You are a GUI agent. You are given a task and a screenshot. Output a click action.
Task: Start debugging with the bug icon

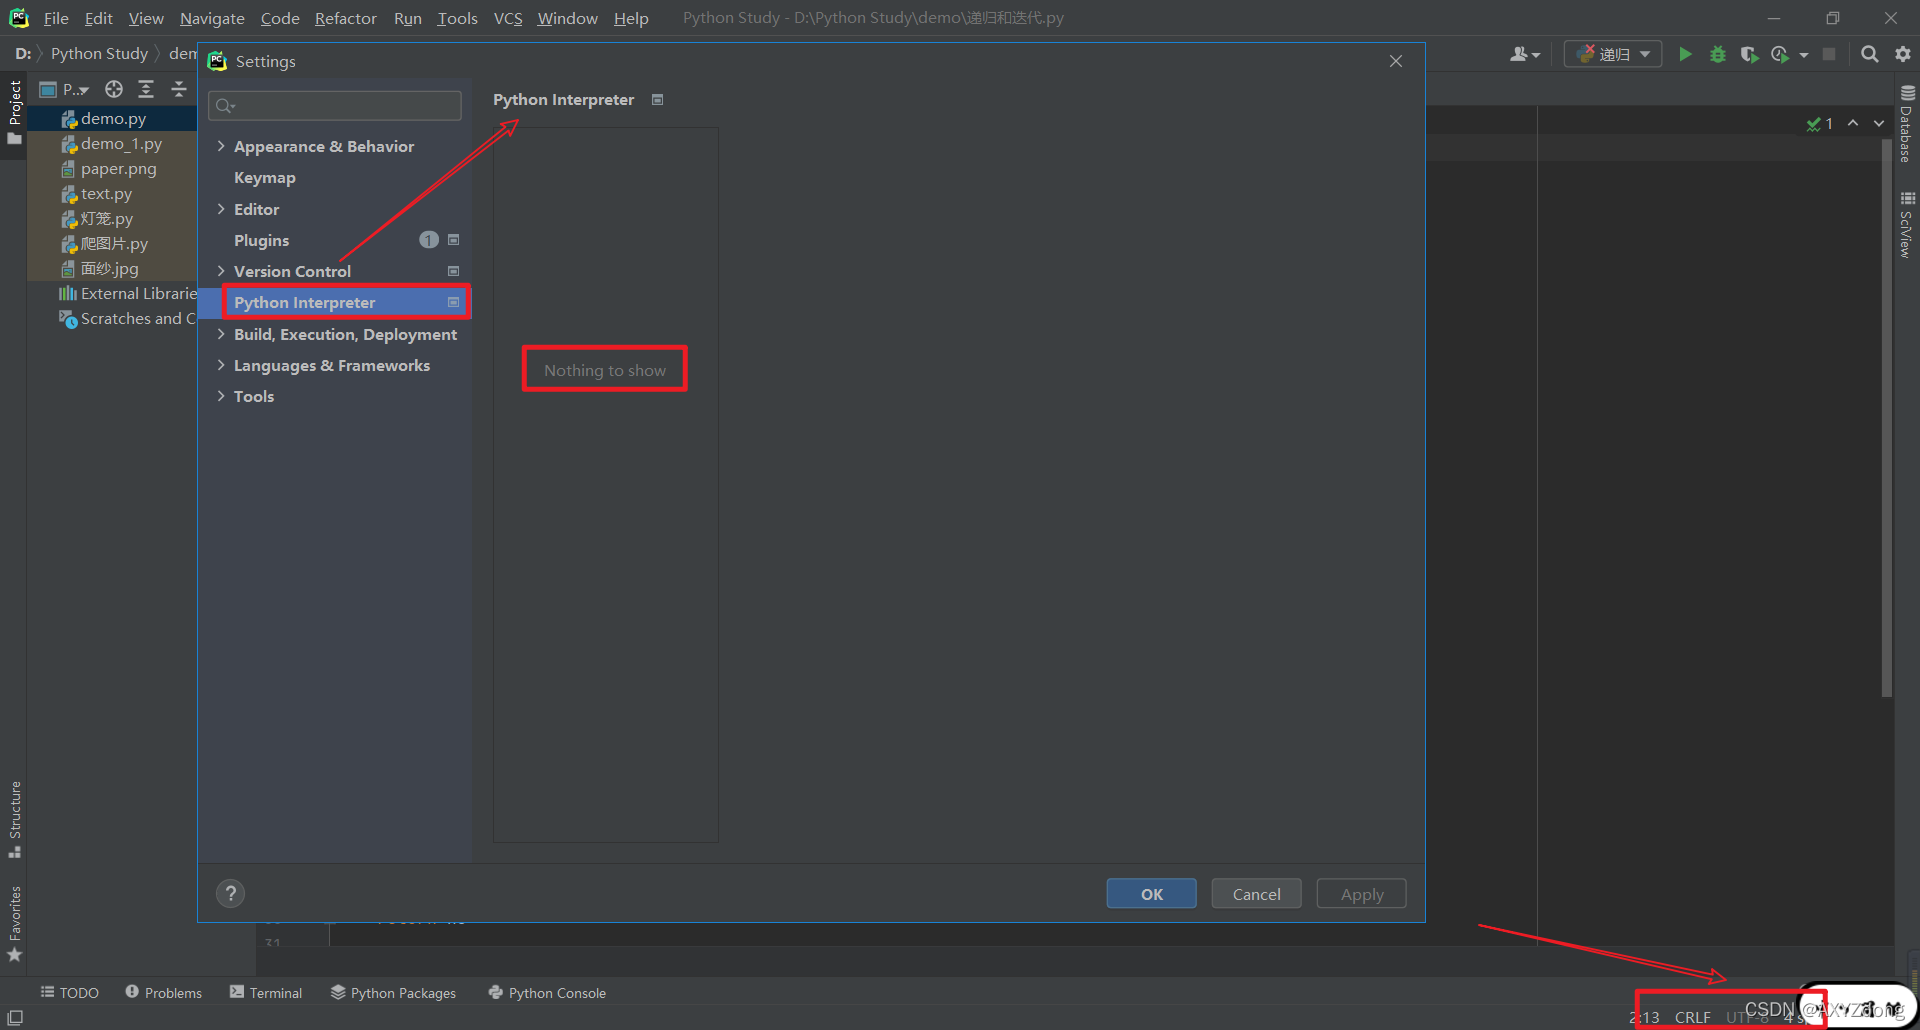1718,54
